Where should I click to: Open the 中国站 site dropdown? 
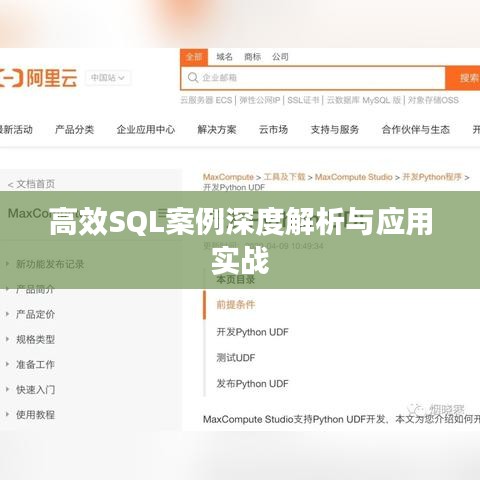click(x=108, y=78)
